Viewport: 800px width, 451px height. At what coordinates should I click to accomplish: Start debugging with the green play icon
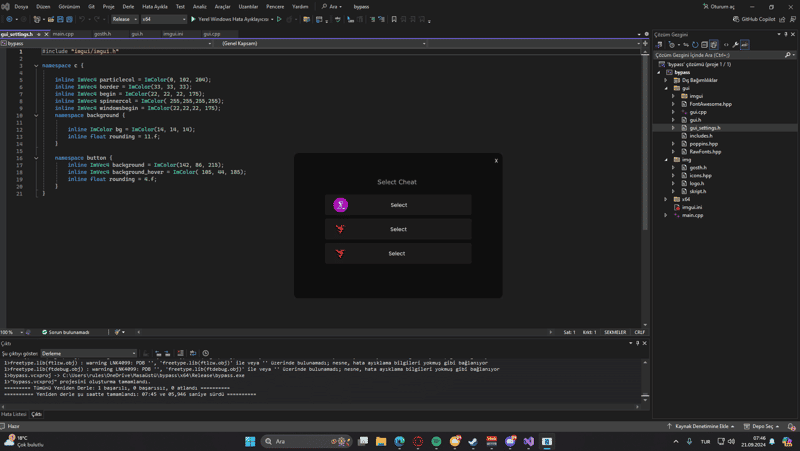(193, 19)
